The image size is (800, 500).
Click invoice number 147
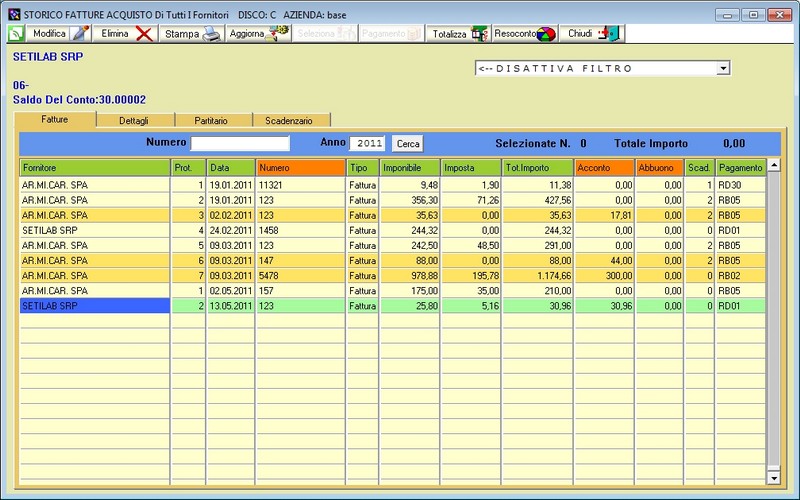click(301, 261)
